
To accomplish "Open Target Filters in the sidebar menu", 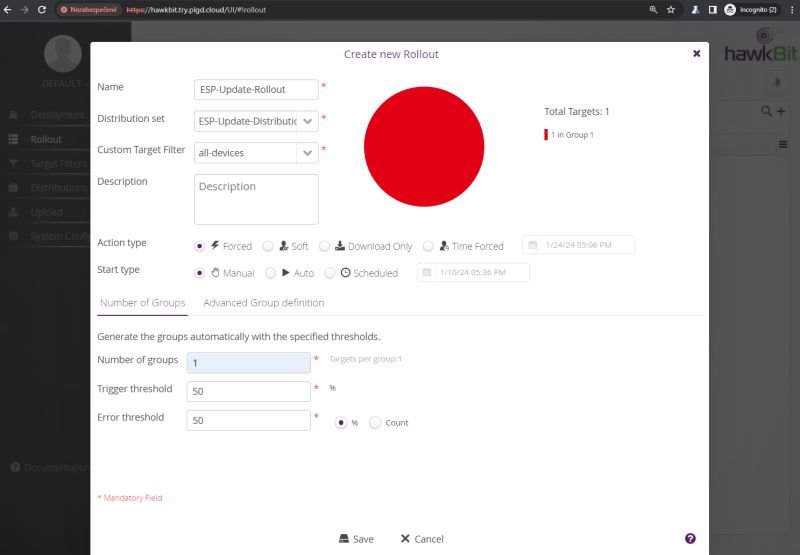I will click(59, 163).
